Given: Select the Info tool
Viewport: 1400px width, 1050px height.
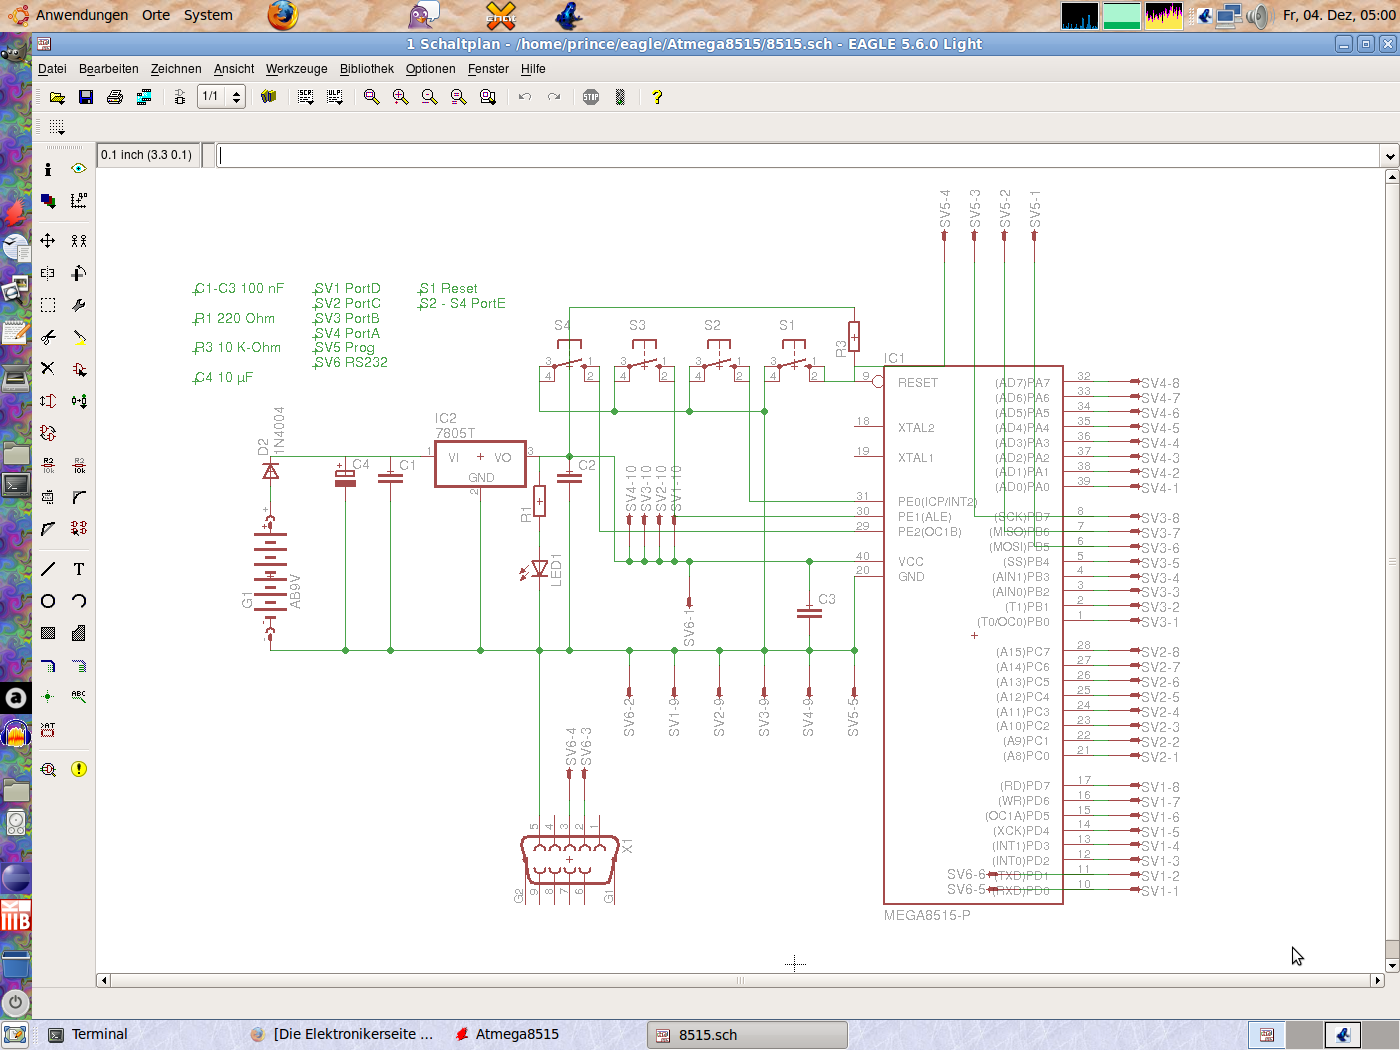Looking at the screenshot, I should pyautogui.click(x=48, y=169).
